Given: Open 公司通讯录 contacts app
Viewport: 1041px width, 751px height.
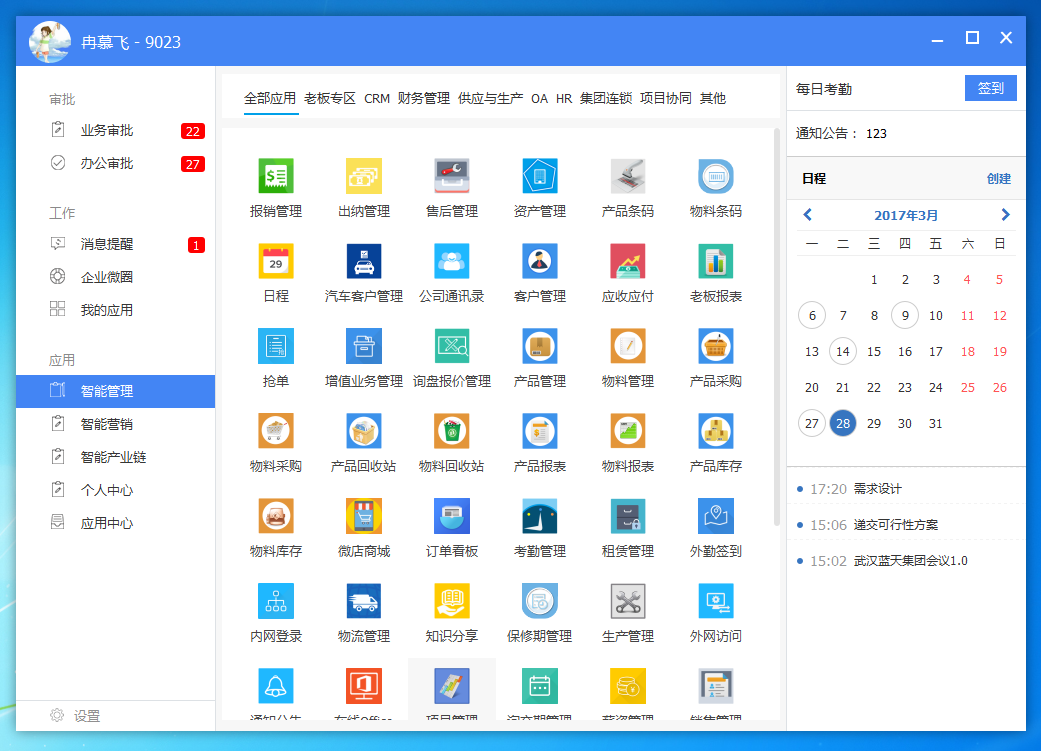Looking at the screenshot, I should tap(451, 262).
